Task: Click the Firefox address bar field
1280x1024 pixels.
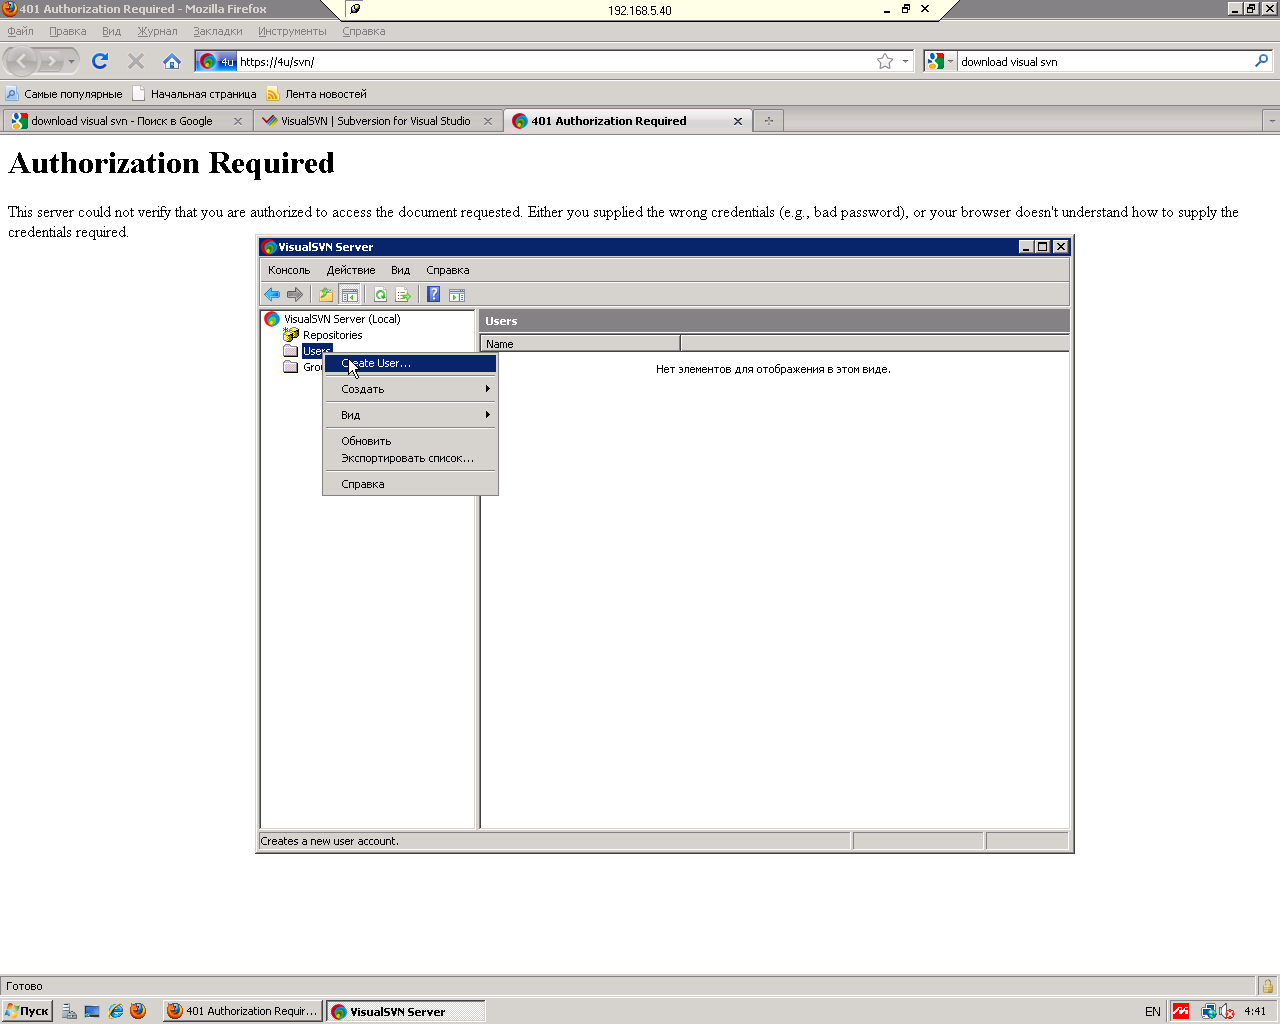Action: (555, 61)
